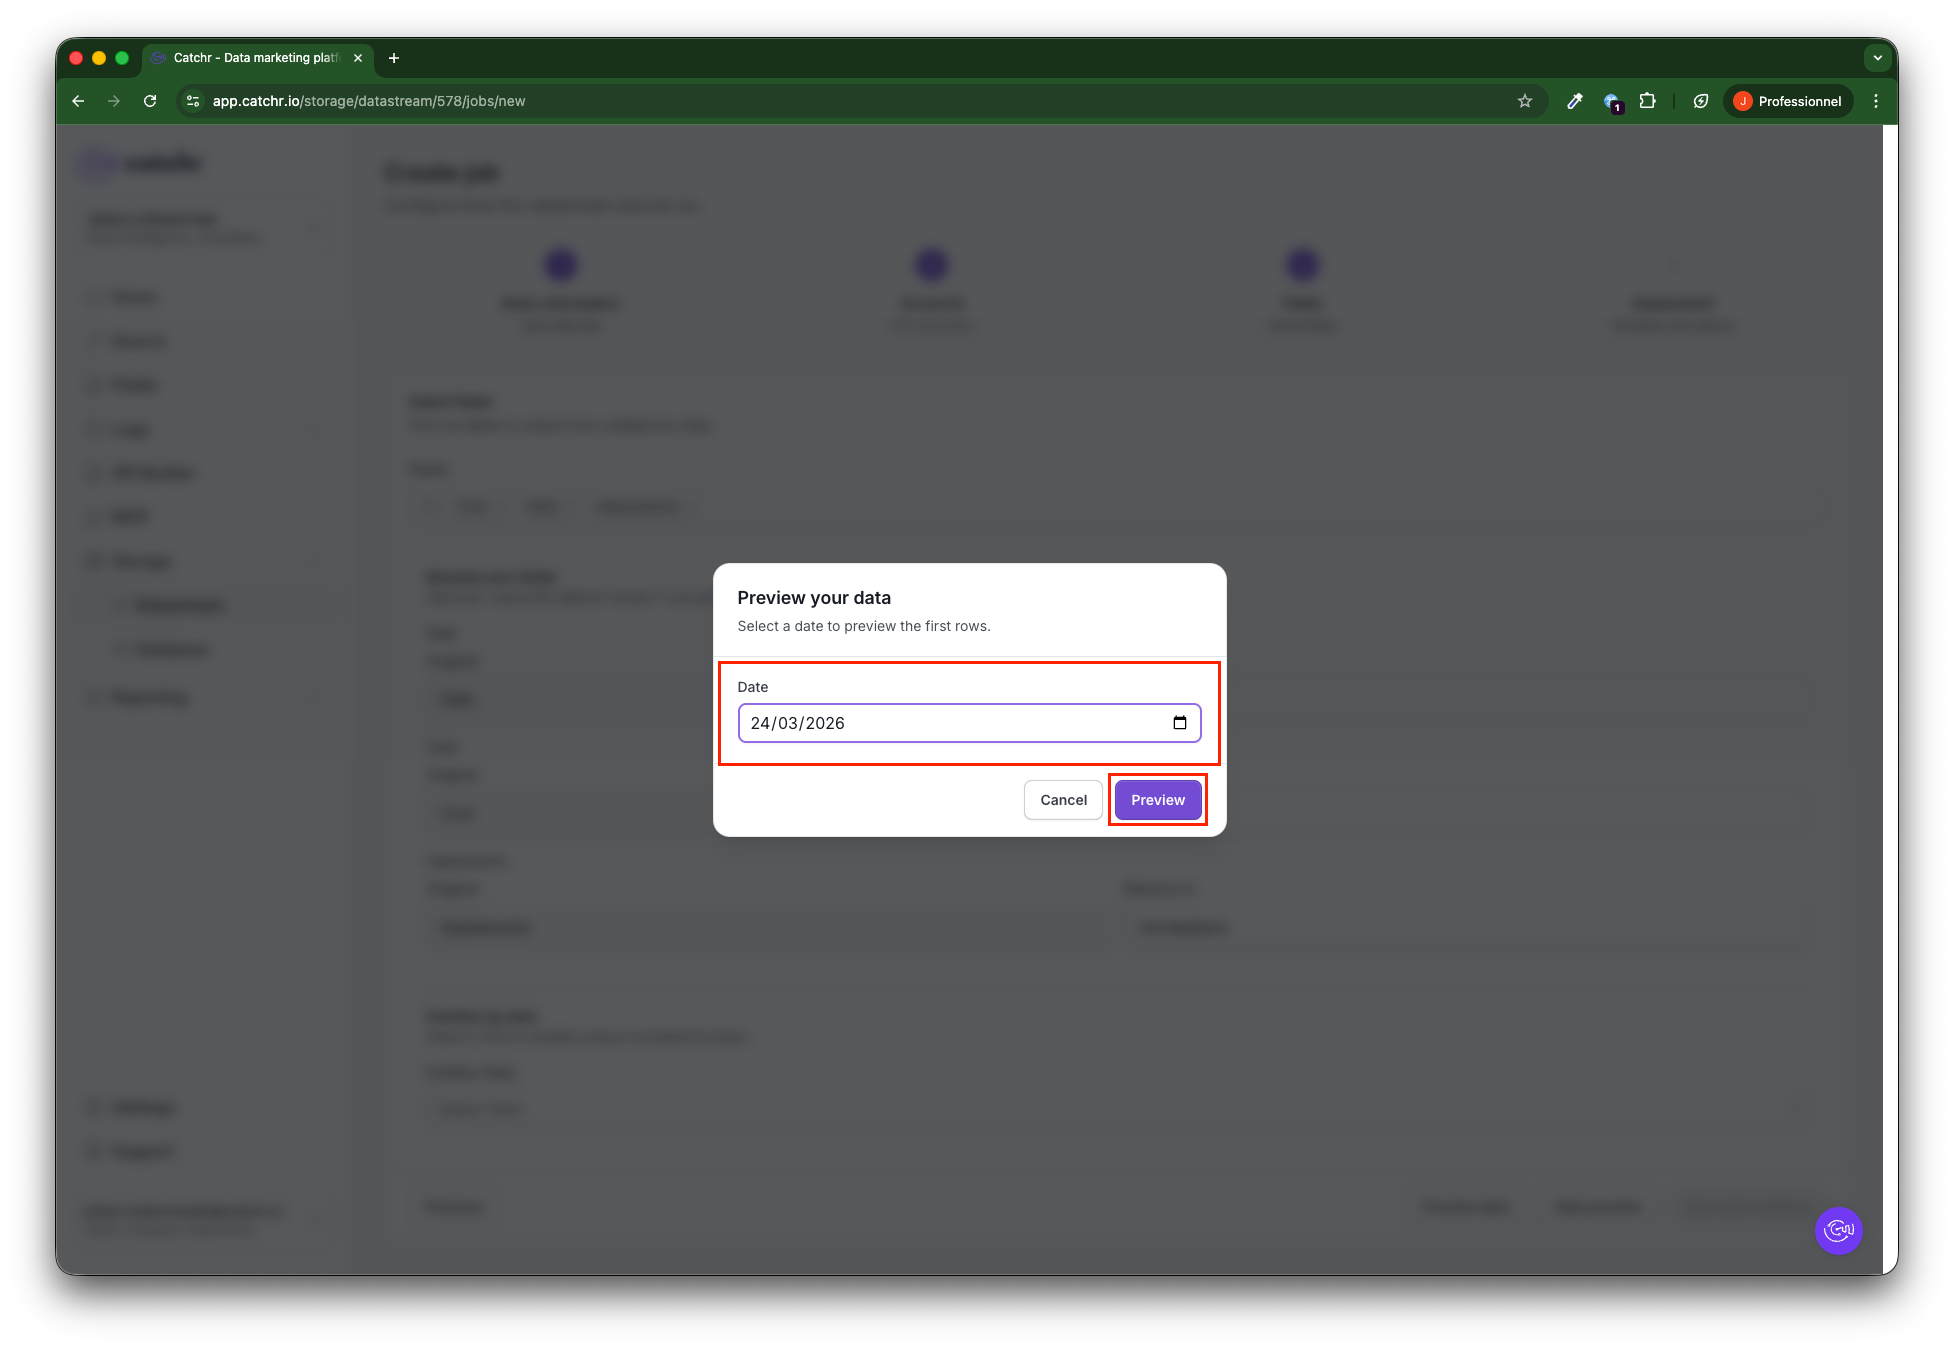Open the Extensions puzzle piece menu
The width and height of the screenshot is (1954, 1349).
(1648, 101)
